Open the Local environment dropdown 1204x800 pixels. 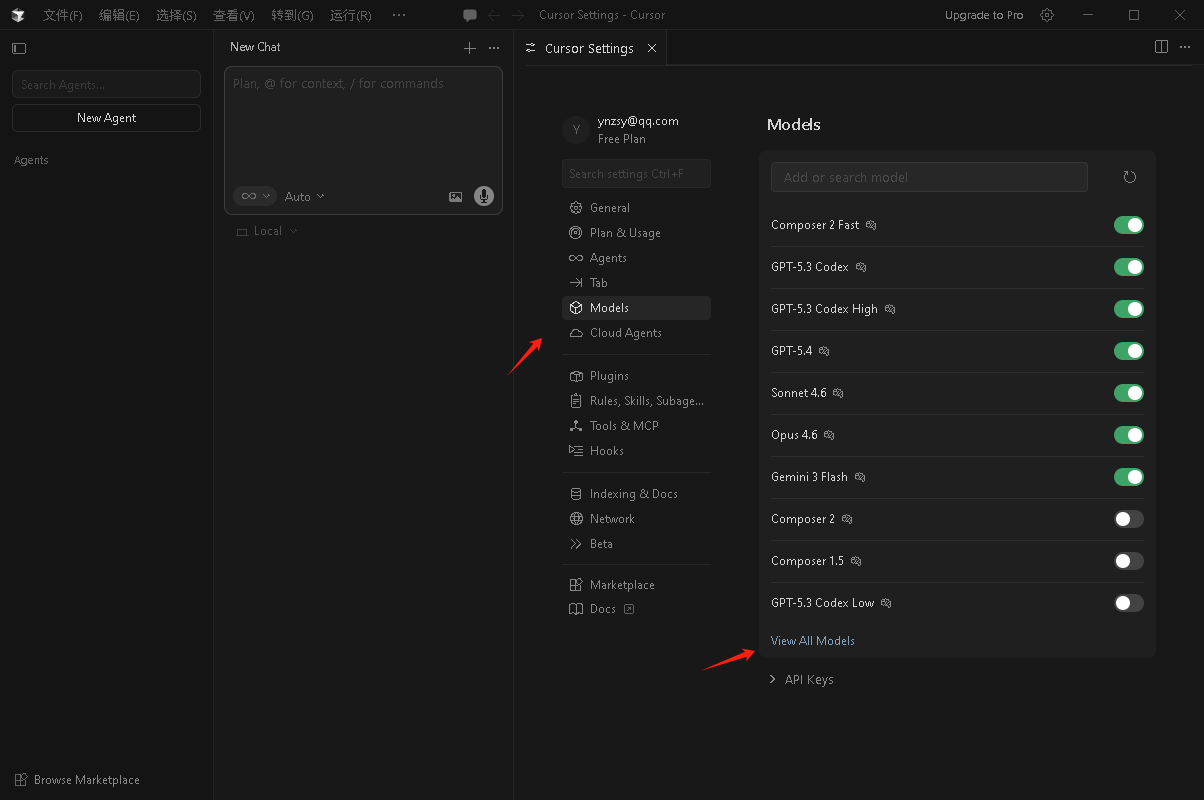267,231
